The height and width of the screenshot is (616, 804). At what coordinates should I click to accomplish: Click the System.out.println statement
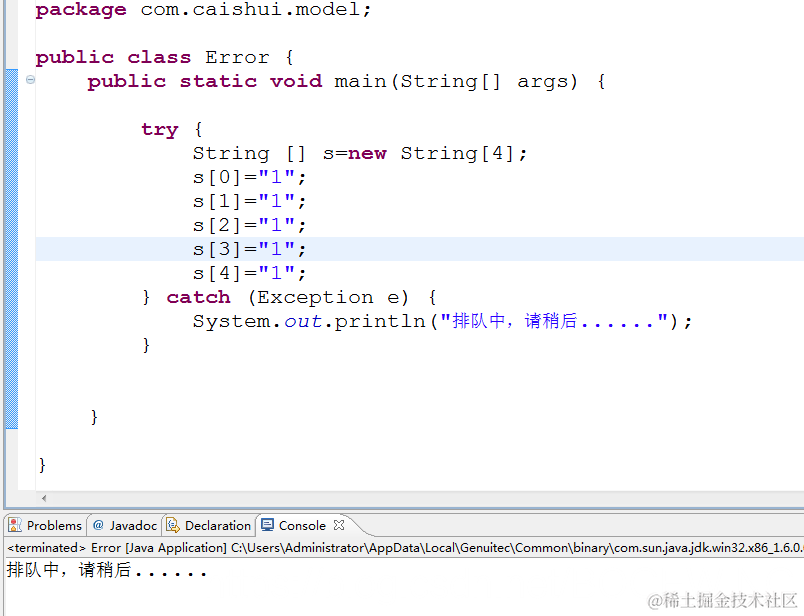(x=443, y=321)
